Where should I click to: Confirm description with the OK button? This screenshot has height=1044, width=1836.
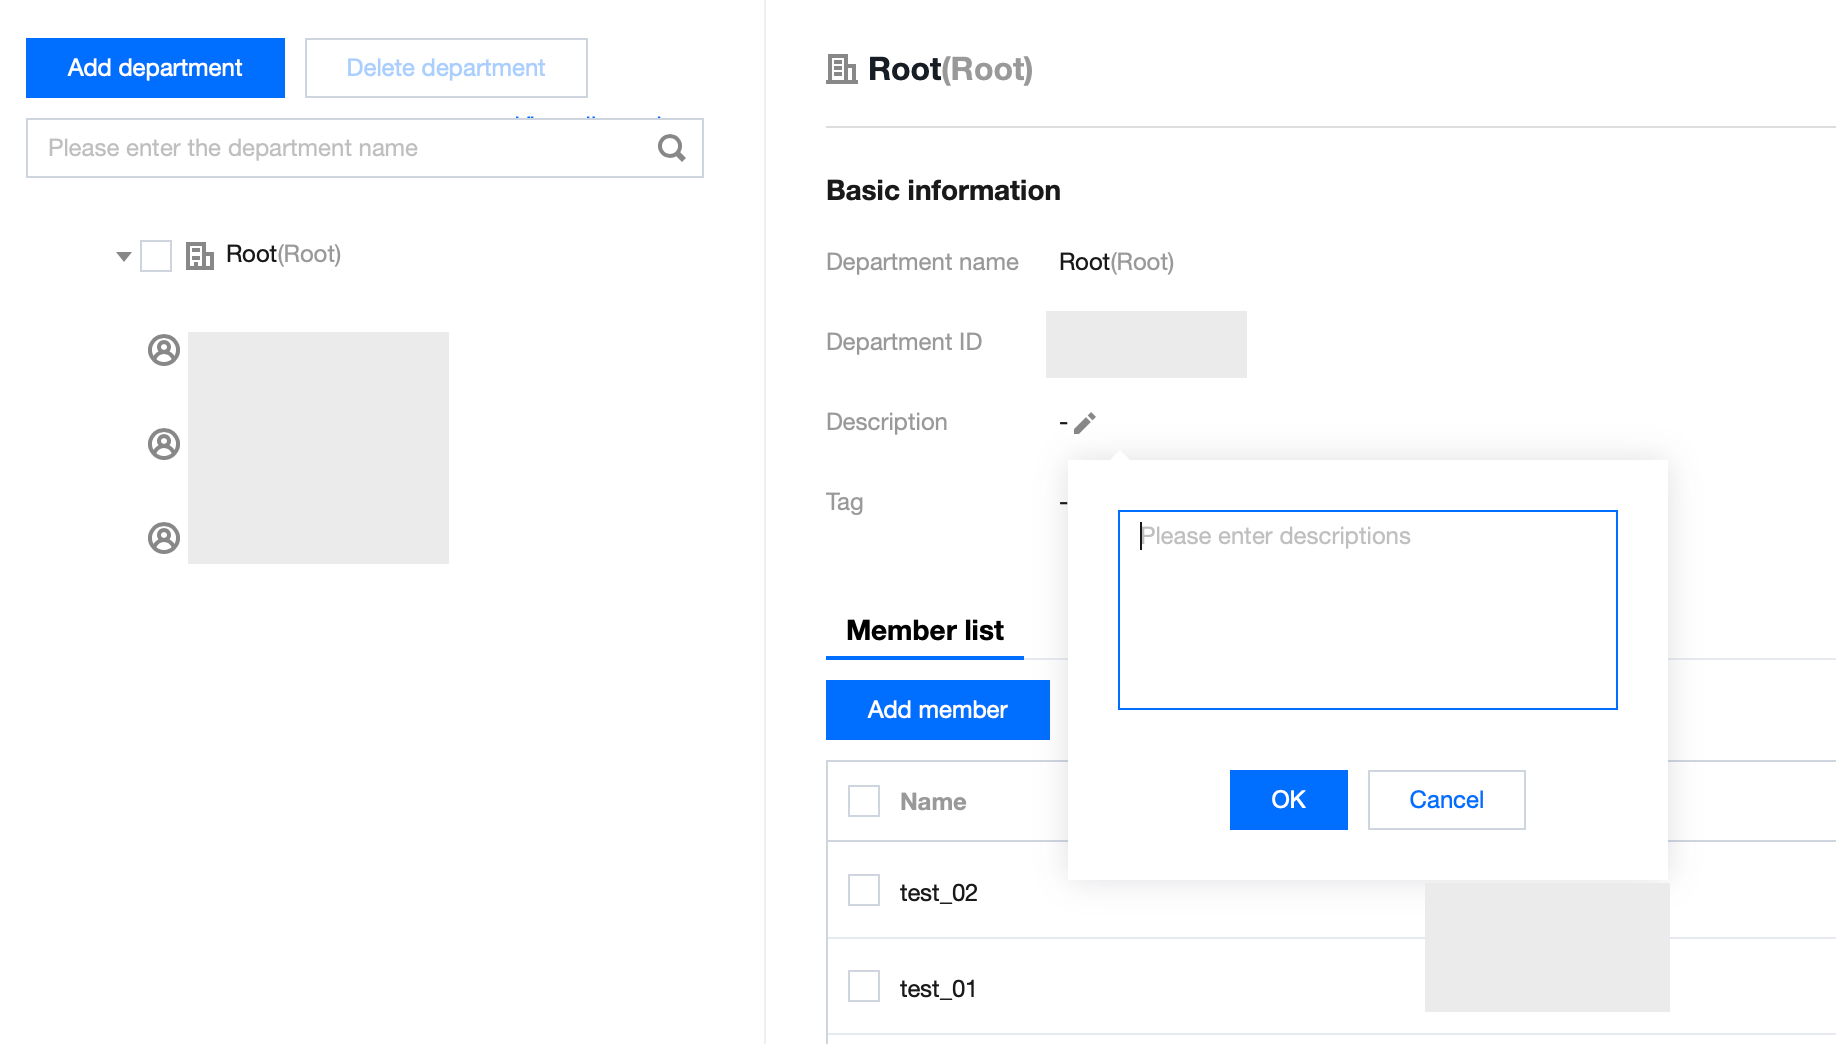click(1288, 800)
